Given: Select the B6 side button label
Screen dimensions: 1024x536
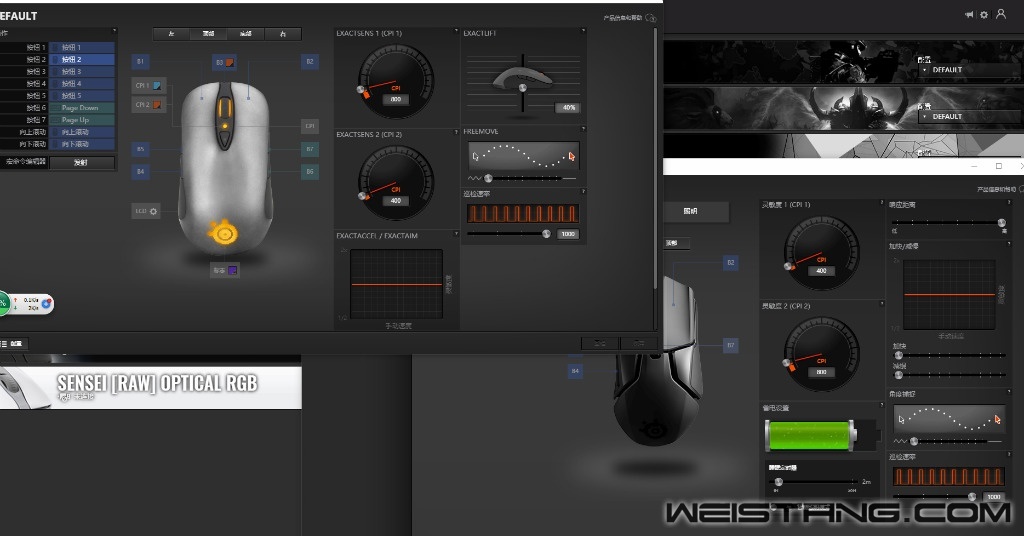Looking at the screenshot, I should coord(310,172).
